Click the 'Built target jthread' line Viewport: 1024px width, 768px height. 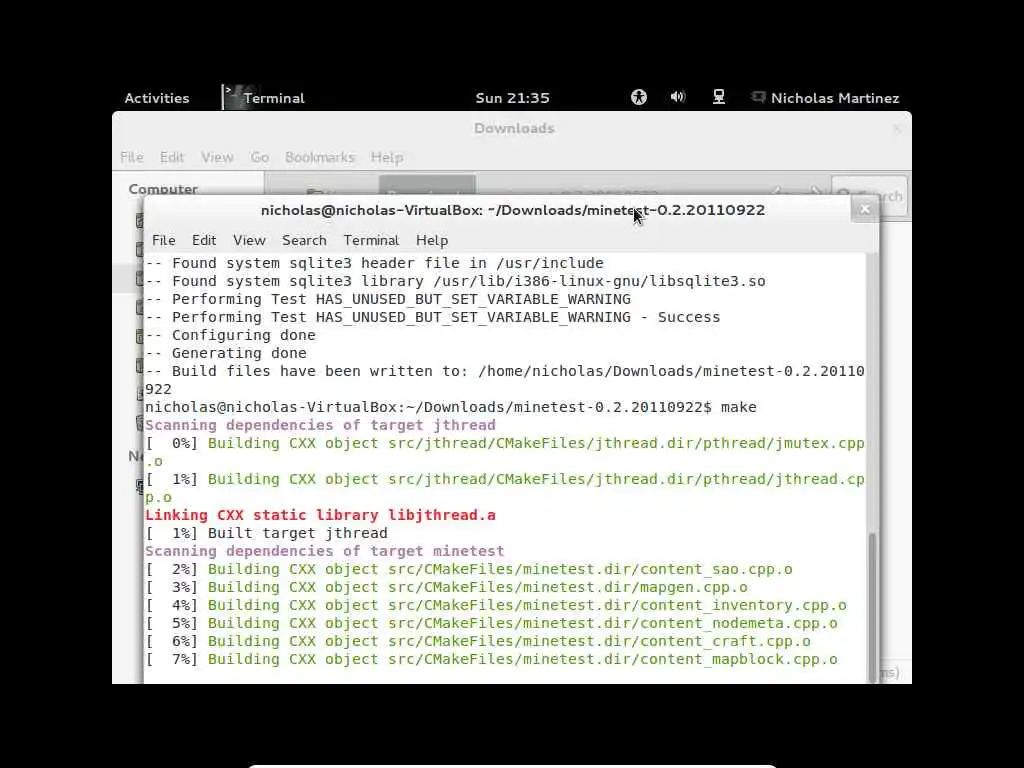[x=266, y=533]
